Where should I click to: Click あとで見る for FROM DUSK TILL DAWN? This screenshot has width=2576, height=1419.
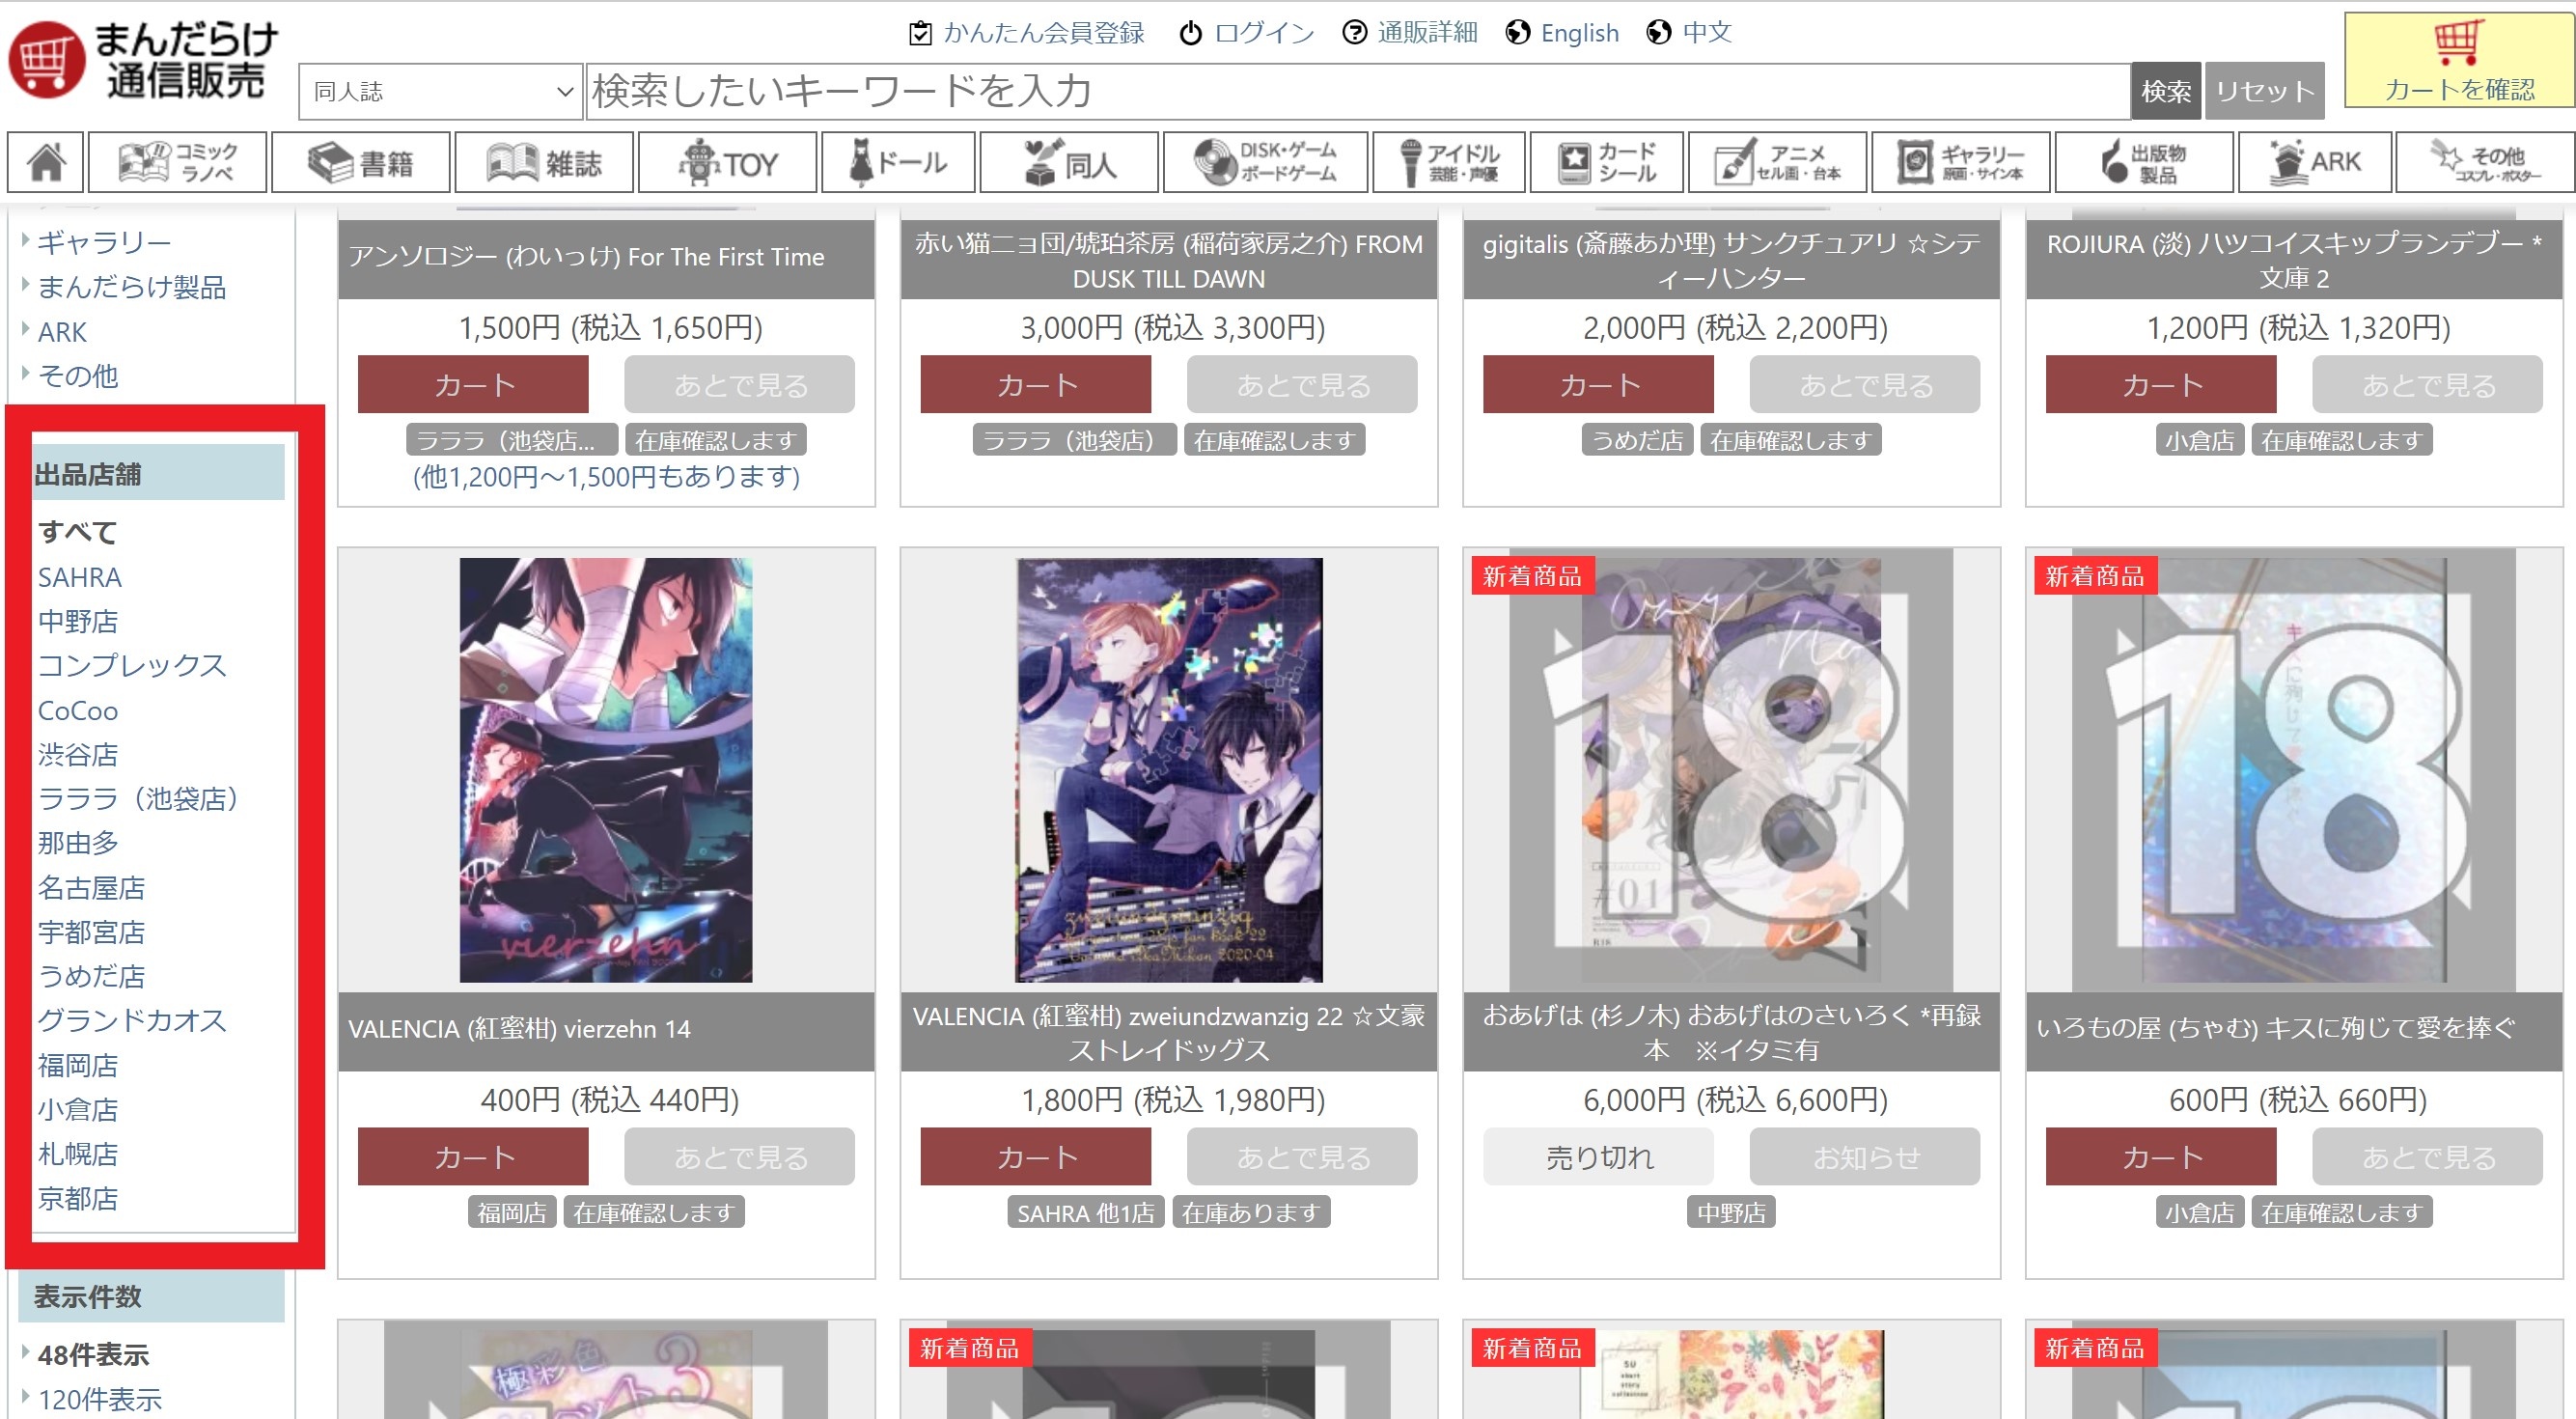pos(1302,384)
